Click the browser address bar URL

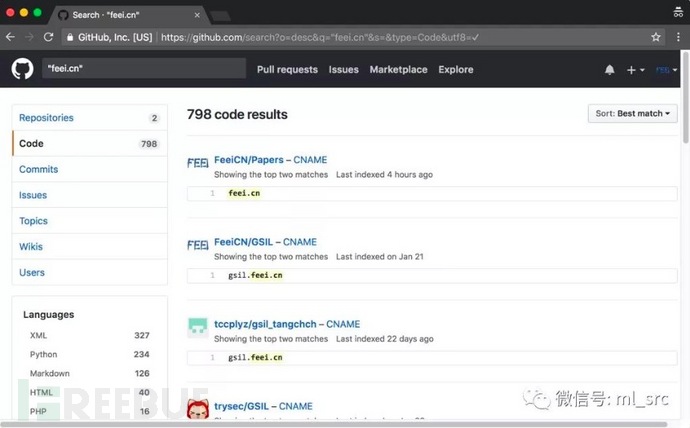[320, 37]
